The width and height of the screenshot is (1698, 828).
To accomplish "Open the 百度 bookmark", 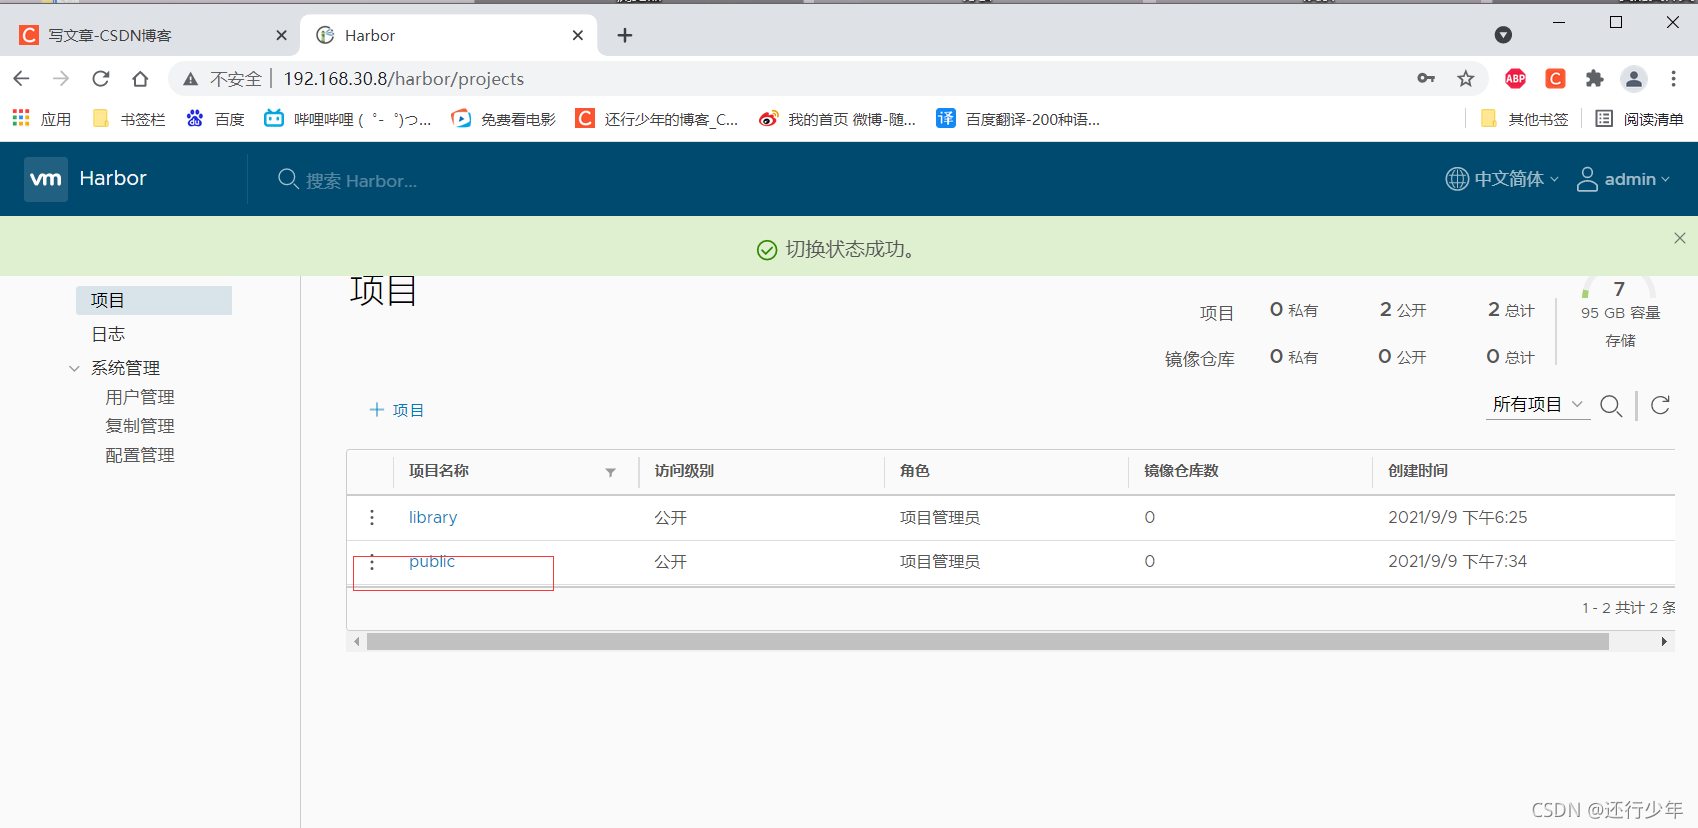I will click(x=215, y=119).
